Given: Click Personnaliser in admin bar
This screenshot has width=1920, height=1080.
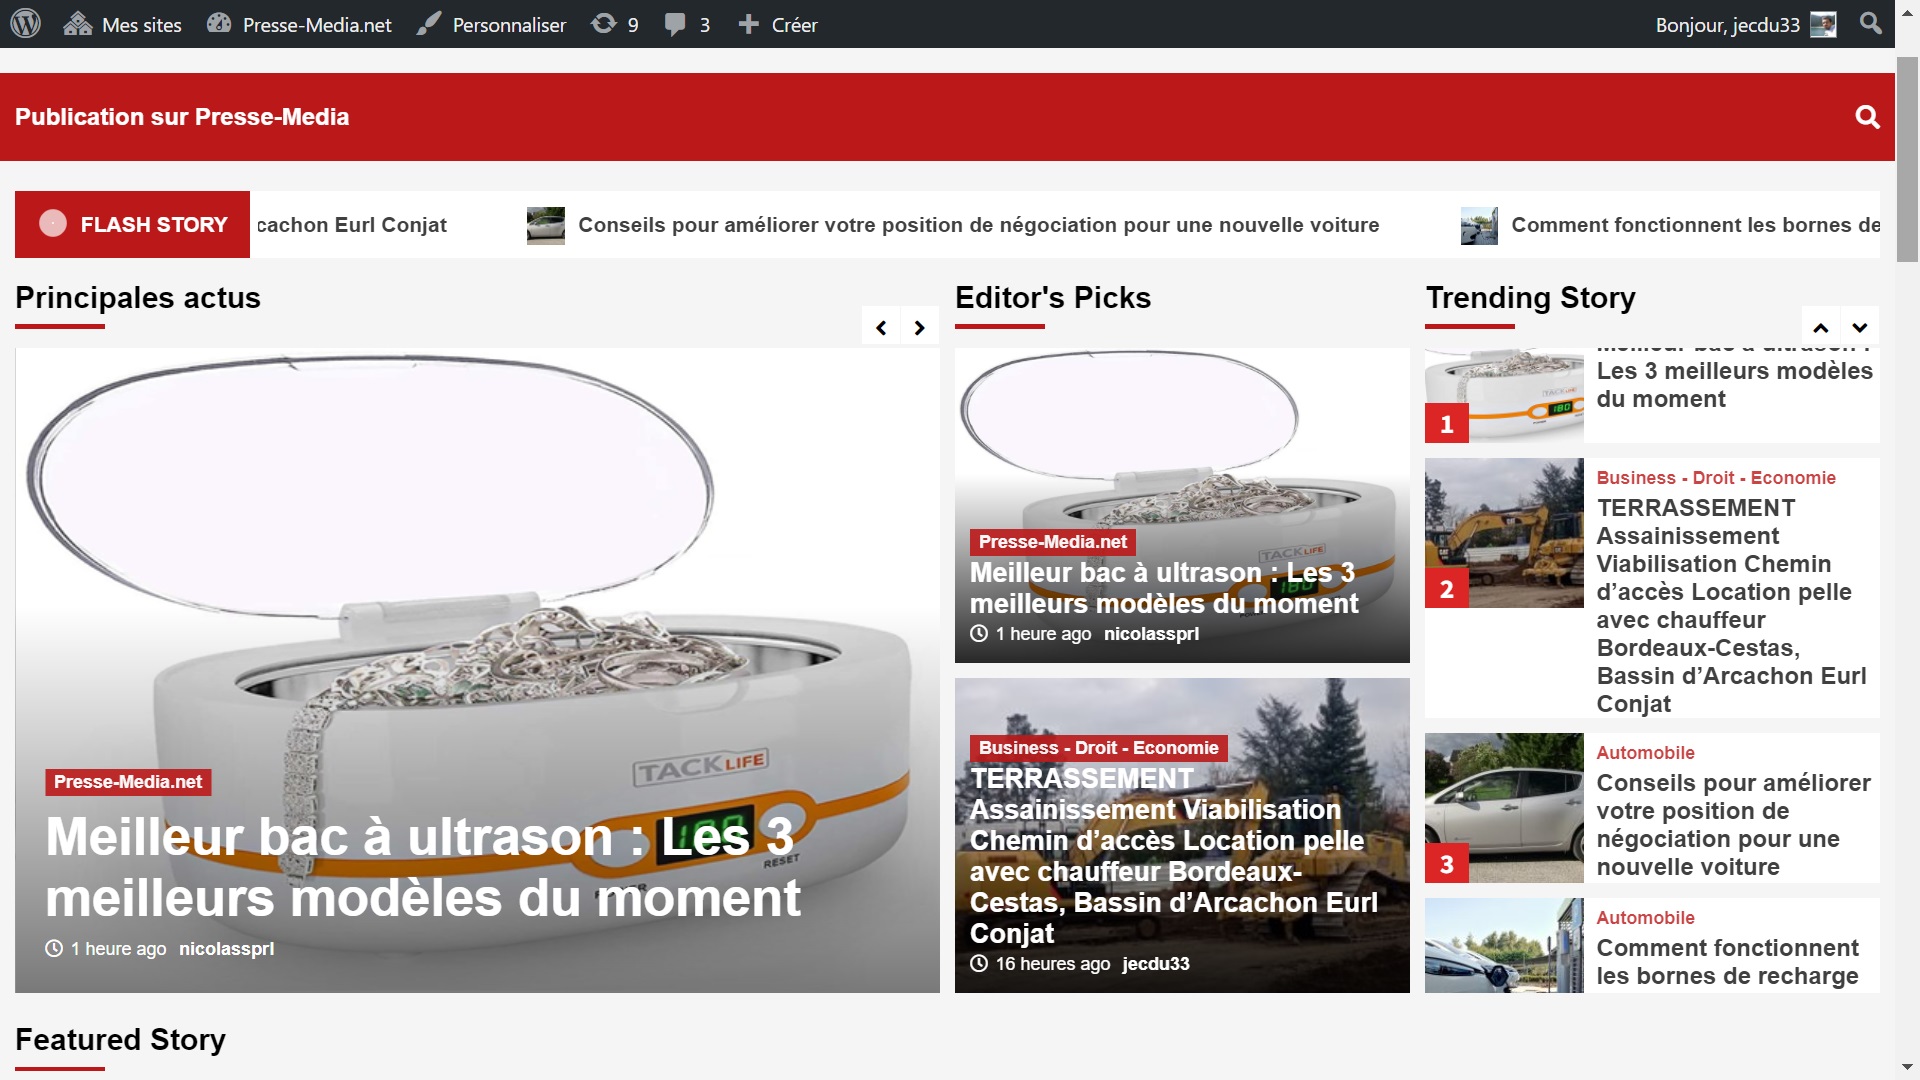Looking at the screenshot, I should 491,24.
